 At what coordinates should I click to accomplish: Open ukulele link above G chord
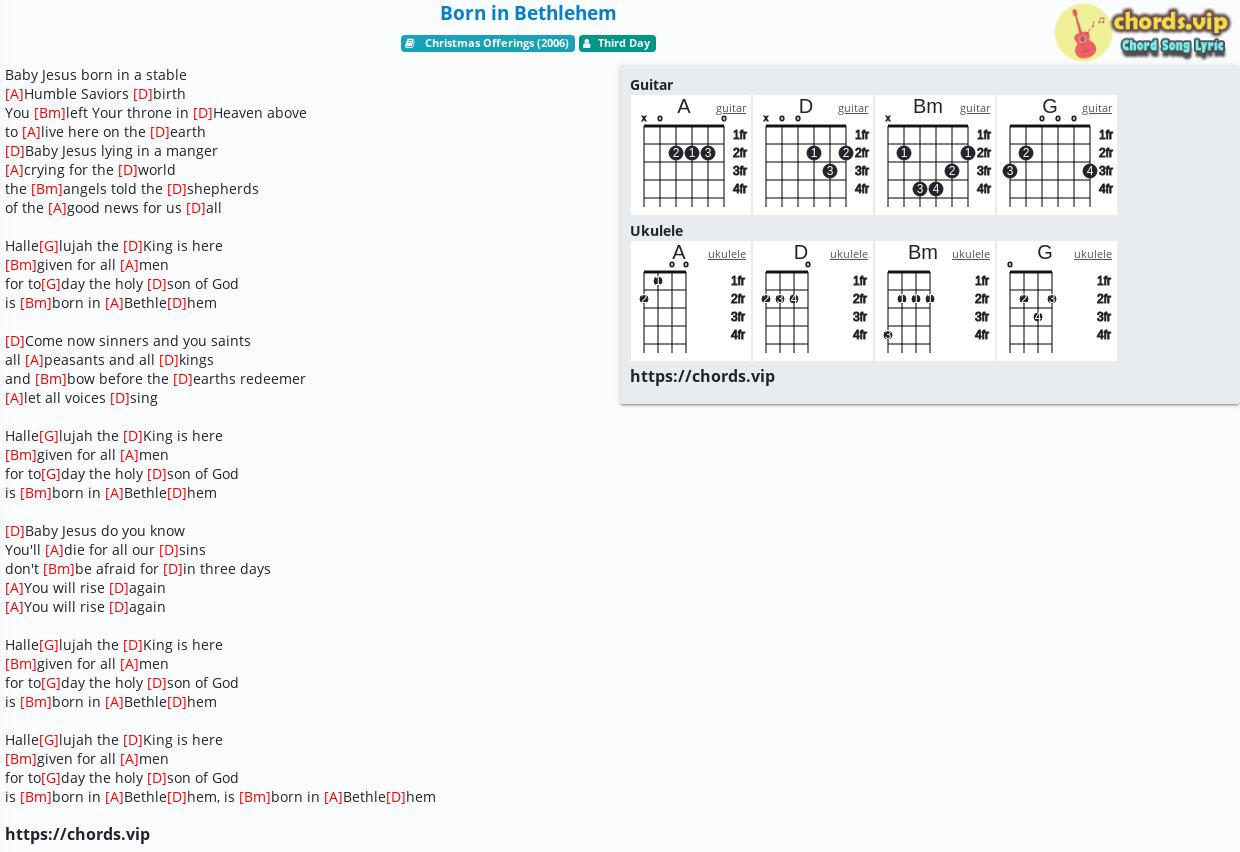(x=1093, y=254)
